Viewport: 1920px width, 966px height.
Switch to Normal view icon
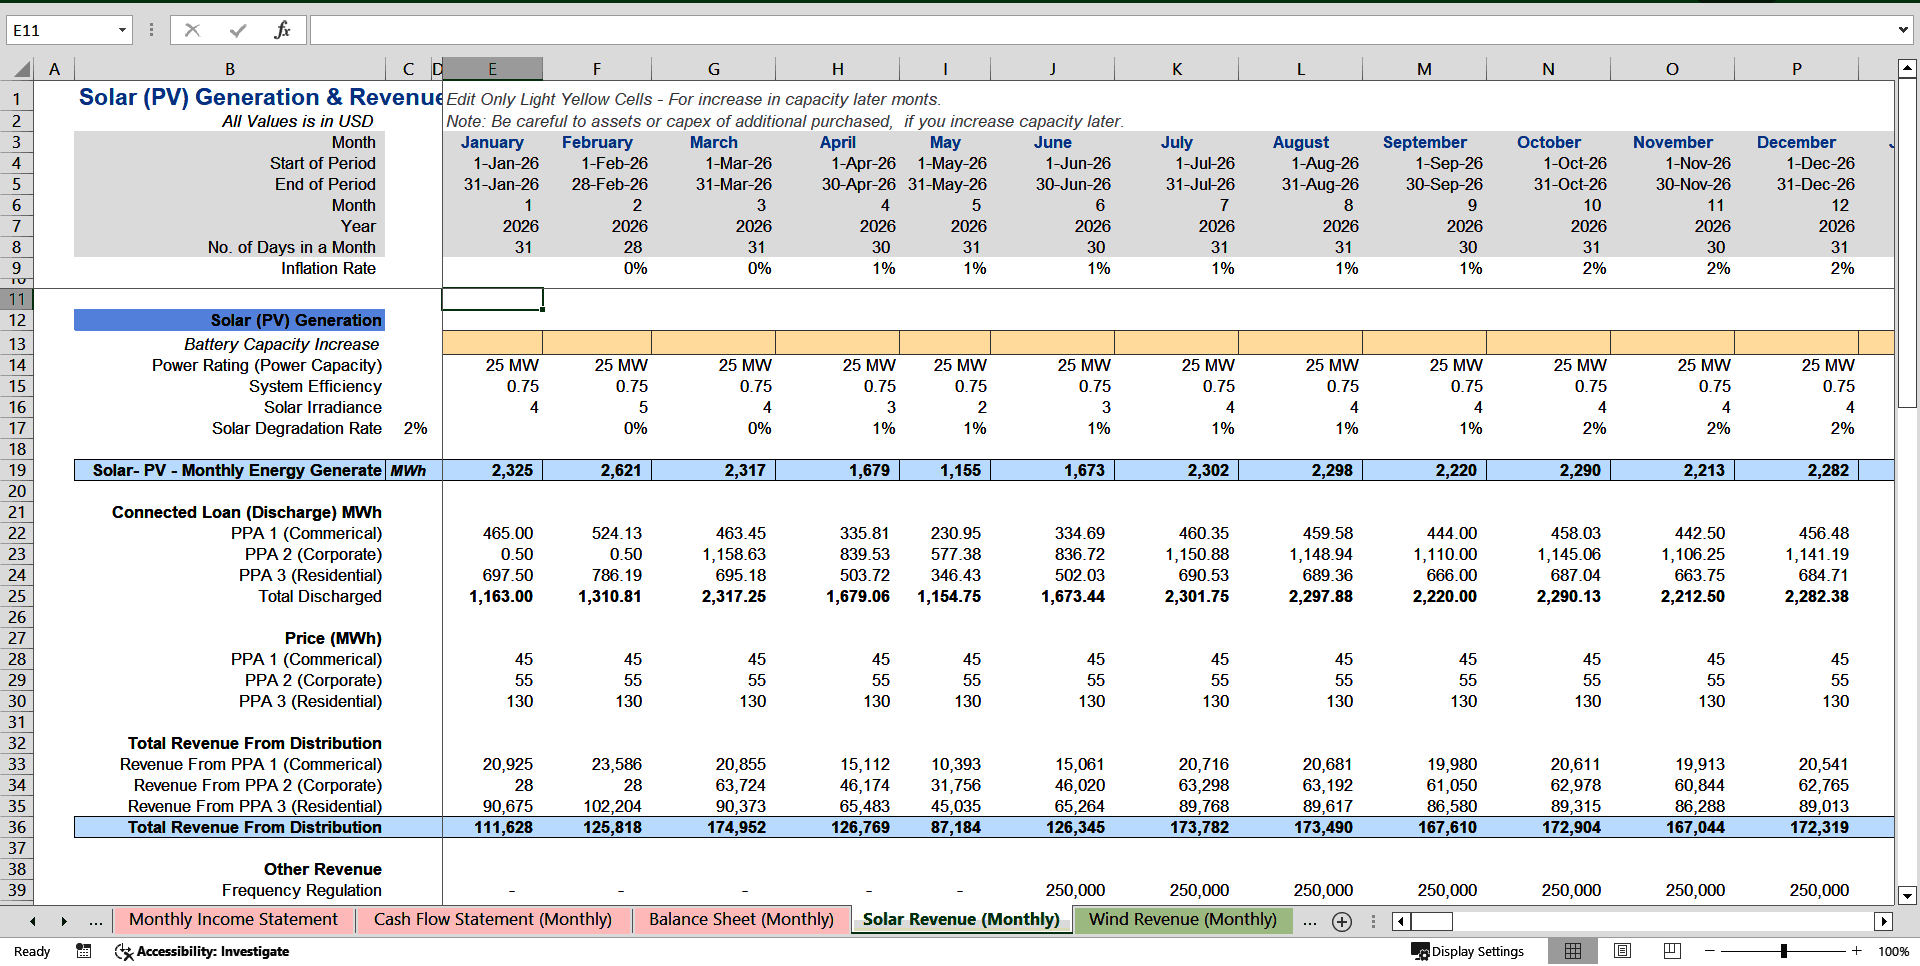(x=1573, y=951)
